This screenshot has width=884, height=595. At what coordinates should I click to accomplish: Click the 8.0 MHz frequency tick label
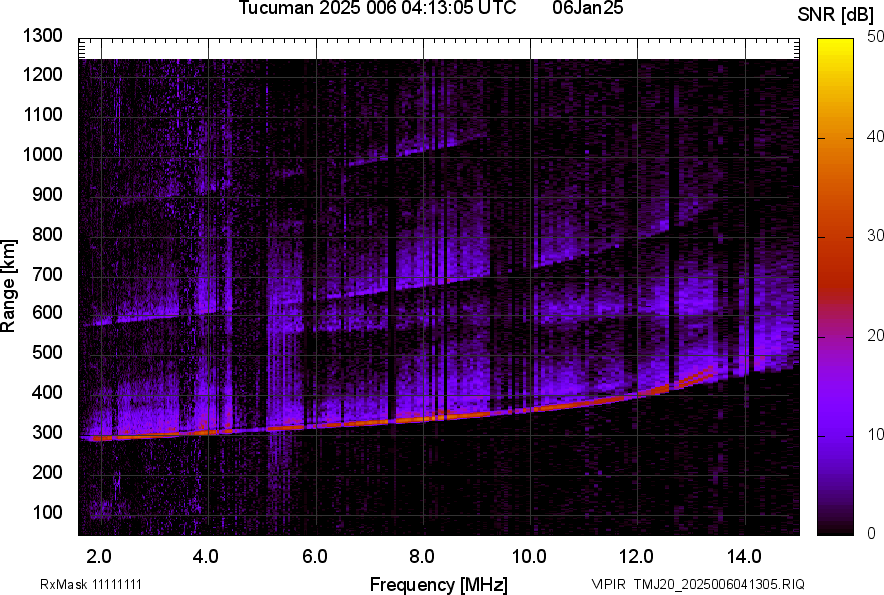[x=422, y=555]
